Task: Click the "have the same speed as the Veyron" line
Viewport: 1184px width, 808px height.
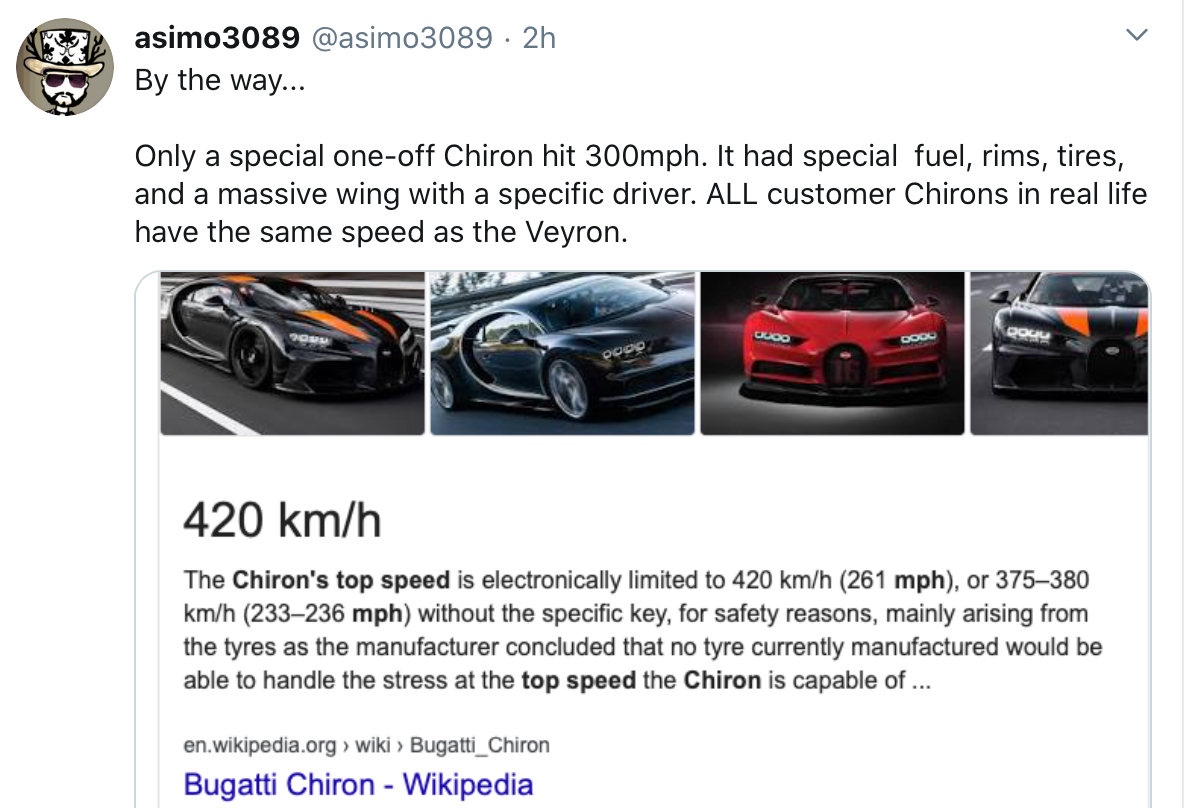Action: [x=379, y=232]
